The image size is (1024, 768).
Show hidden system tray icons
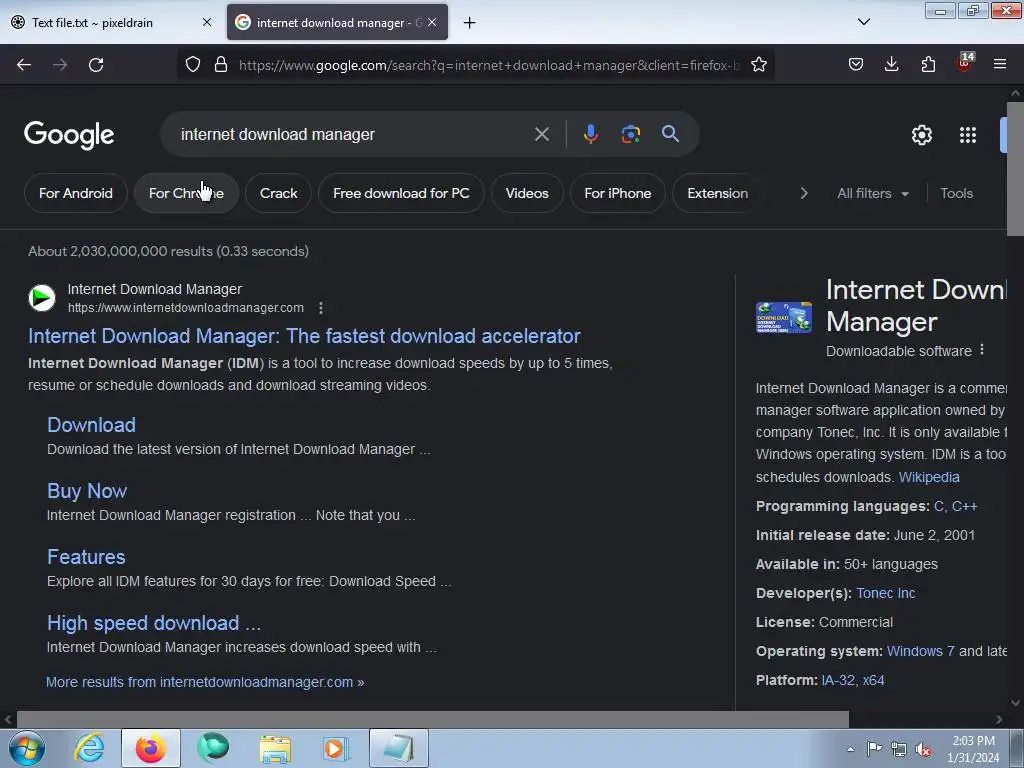(850, 749)
